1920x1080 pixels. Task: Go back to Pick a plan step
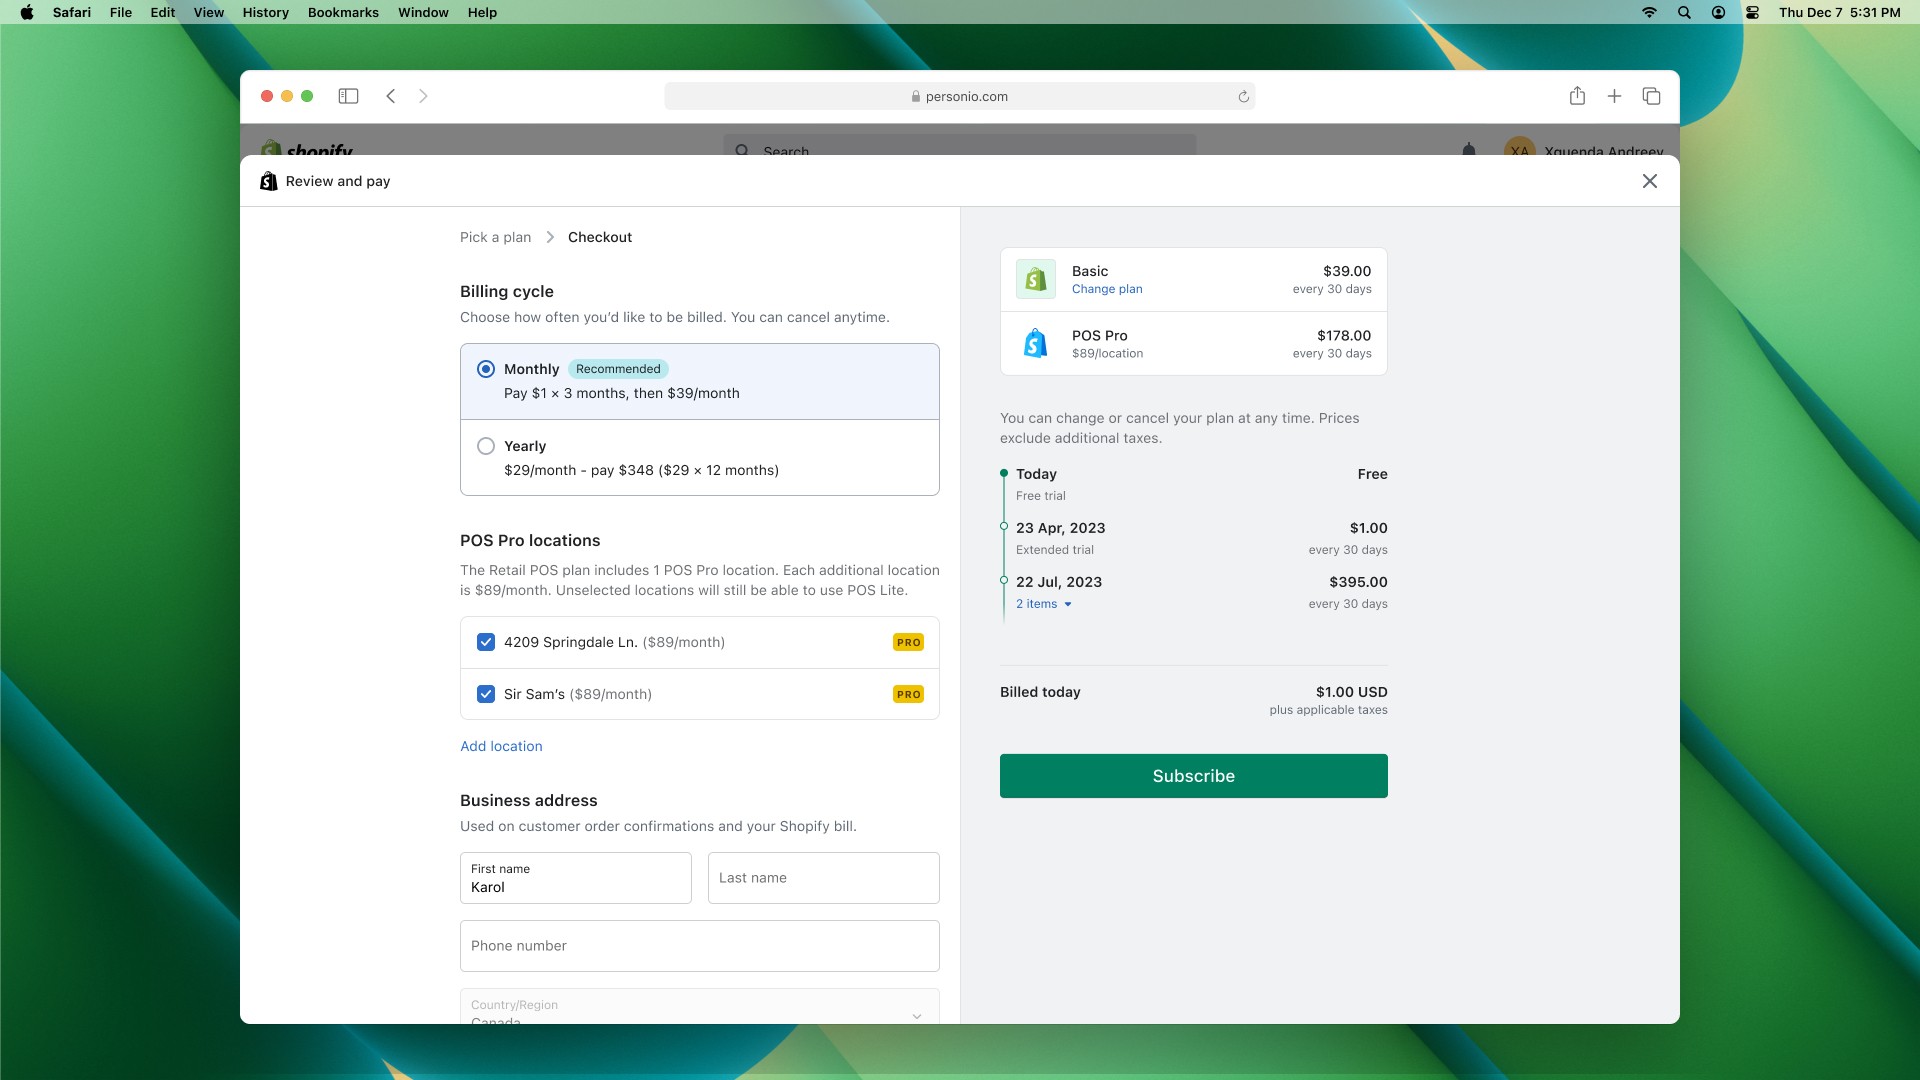tap(495, 237)
